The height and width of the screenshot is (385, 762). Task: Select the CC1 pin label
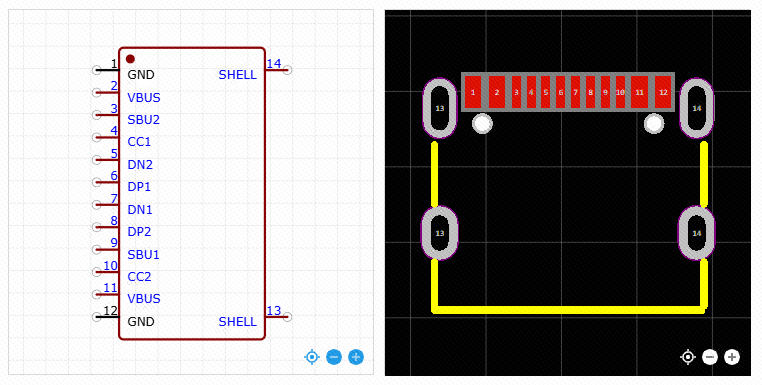[139, 142]
